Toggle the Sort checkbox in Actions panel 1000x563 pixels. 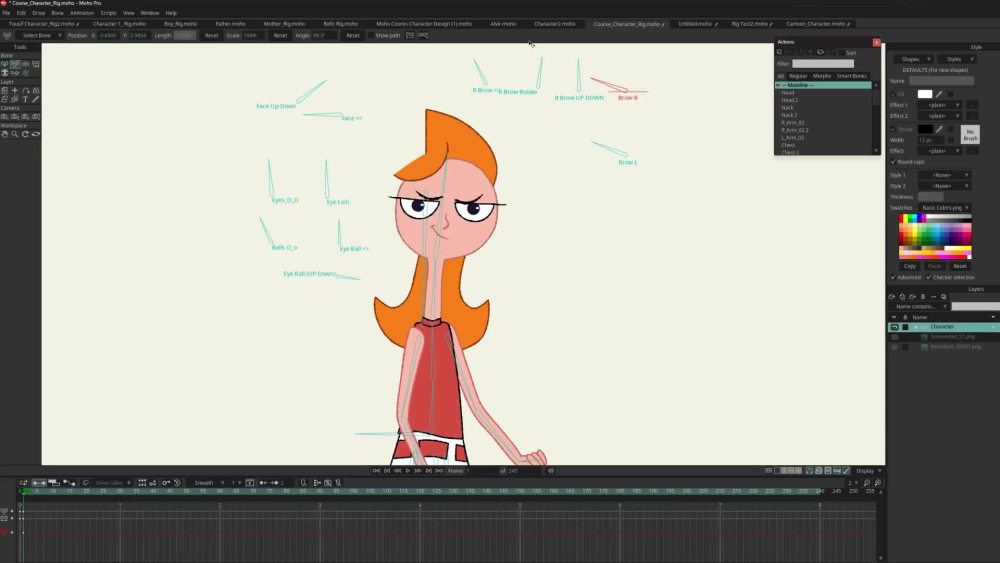click(x=842, y=52)
